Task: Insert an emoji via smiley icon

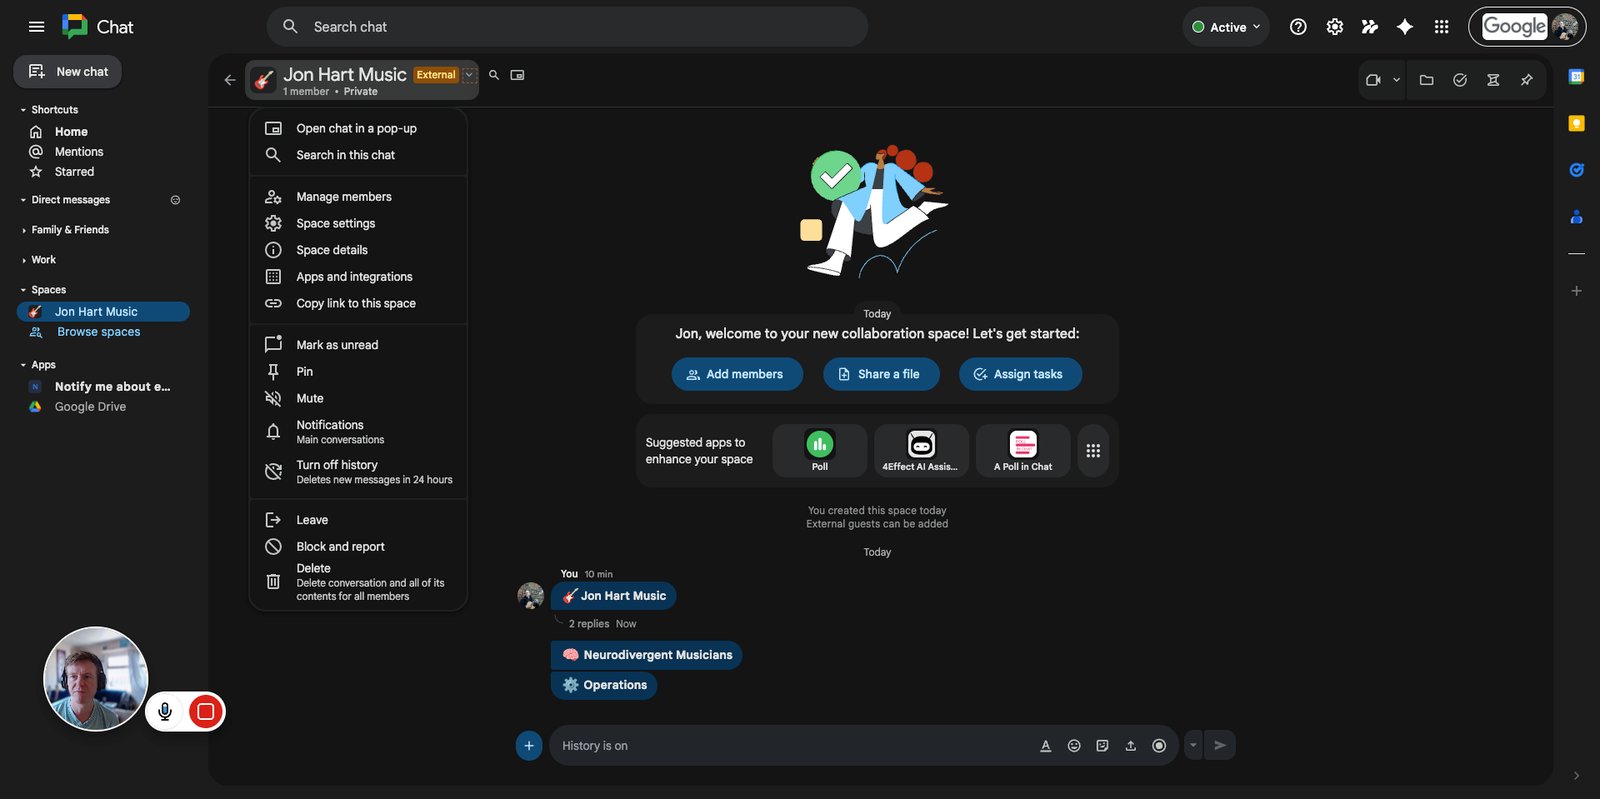Action: (1074, 746)
